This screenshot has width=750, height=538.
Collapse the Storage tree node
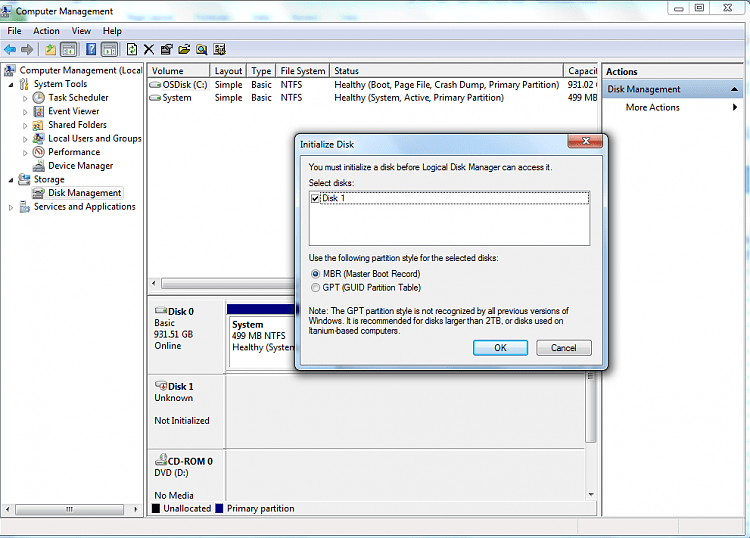click(11, 180)
